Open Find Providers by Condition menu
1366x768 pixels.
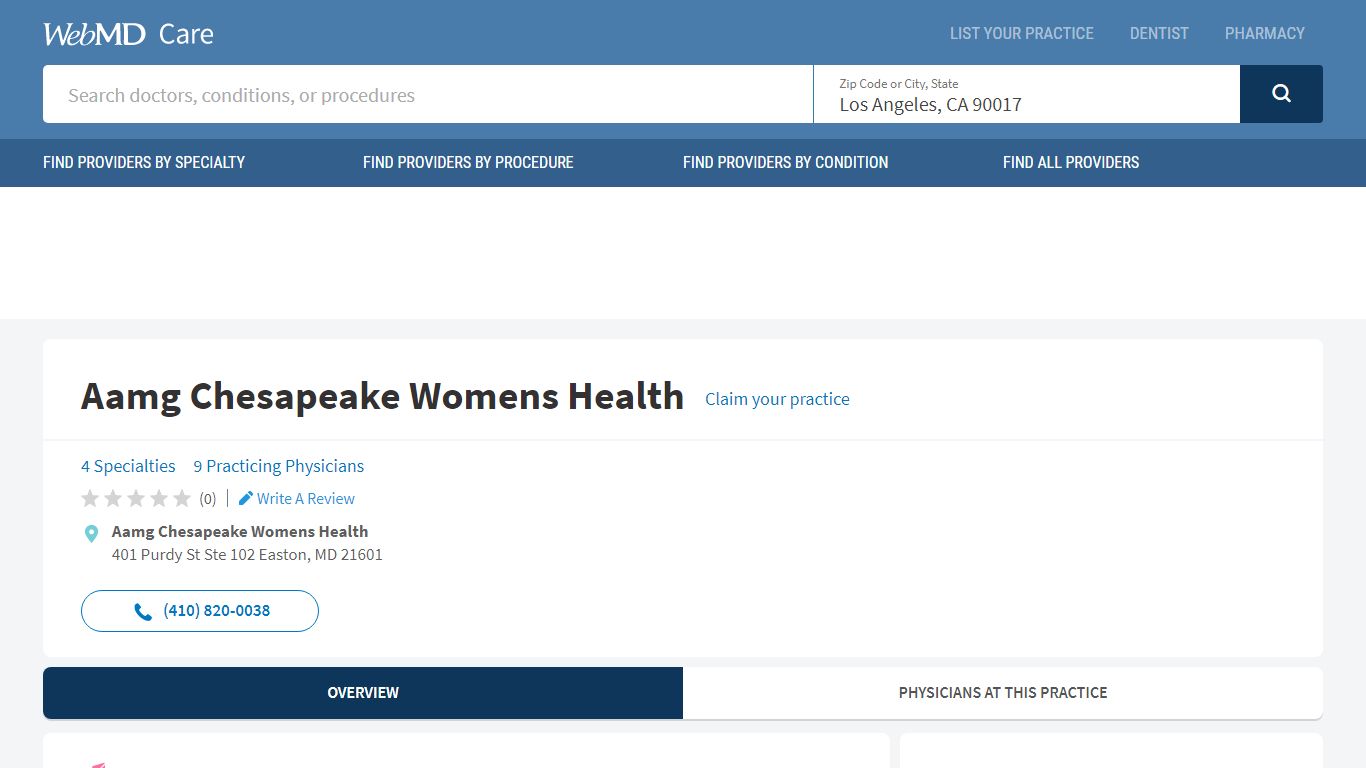(x=785, y=162)
